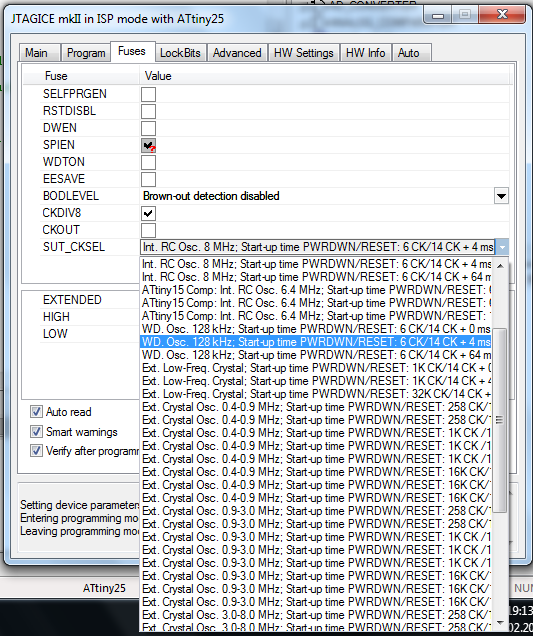Click the SUT_CKSEL combo box field
The width and height of the screenshot is (533, 636).
coord(317,247)
